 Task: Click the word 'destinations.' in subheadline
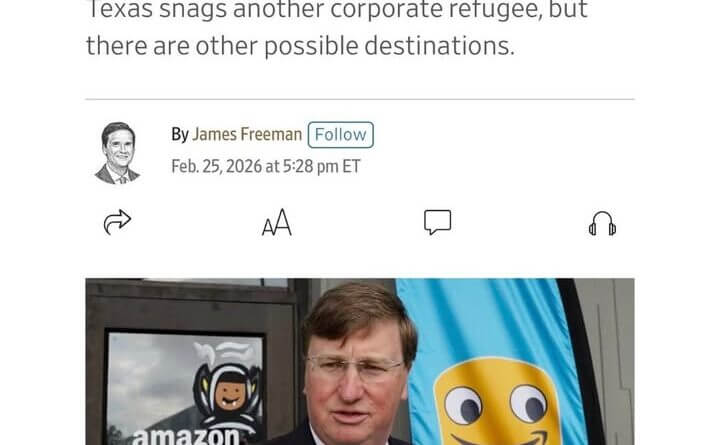click(439, 46)
